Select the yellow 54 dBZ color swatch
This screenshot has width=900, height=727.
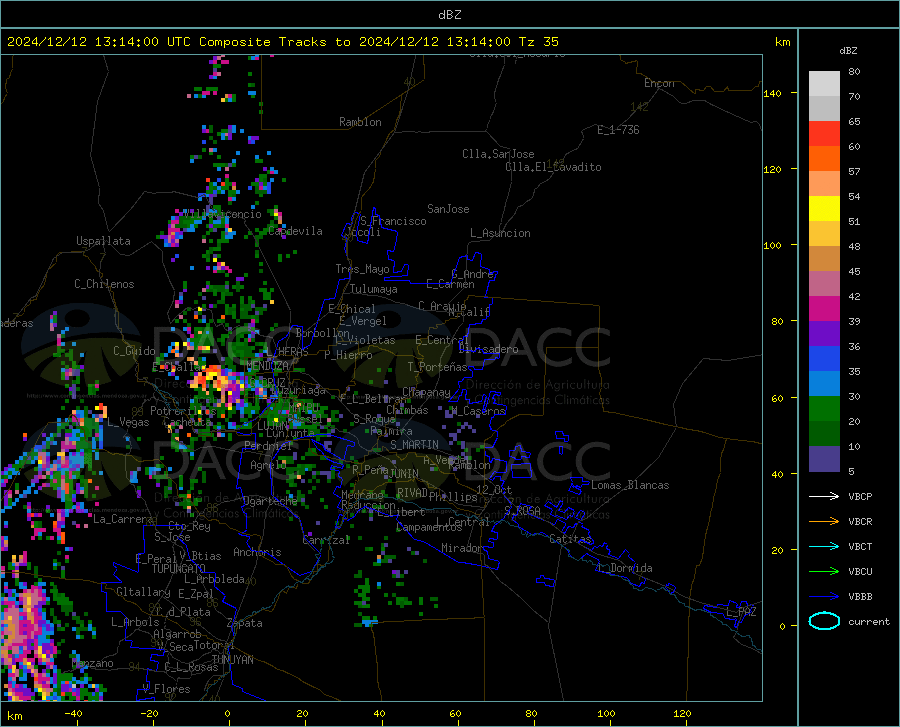coord(824,209)
